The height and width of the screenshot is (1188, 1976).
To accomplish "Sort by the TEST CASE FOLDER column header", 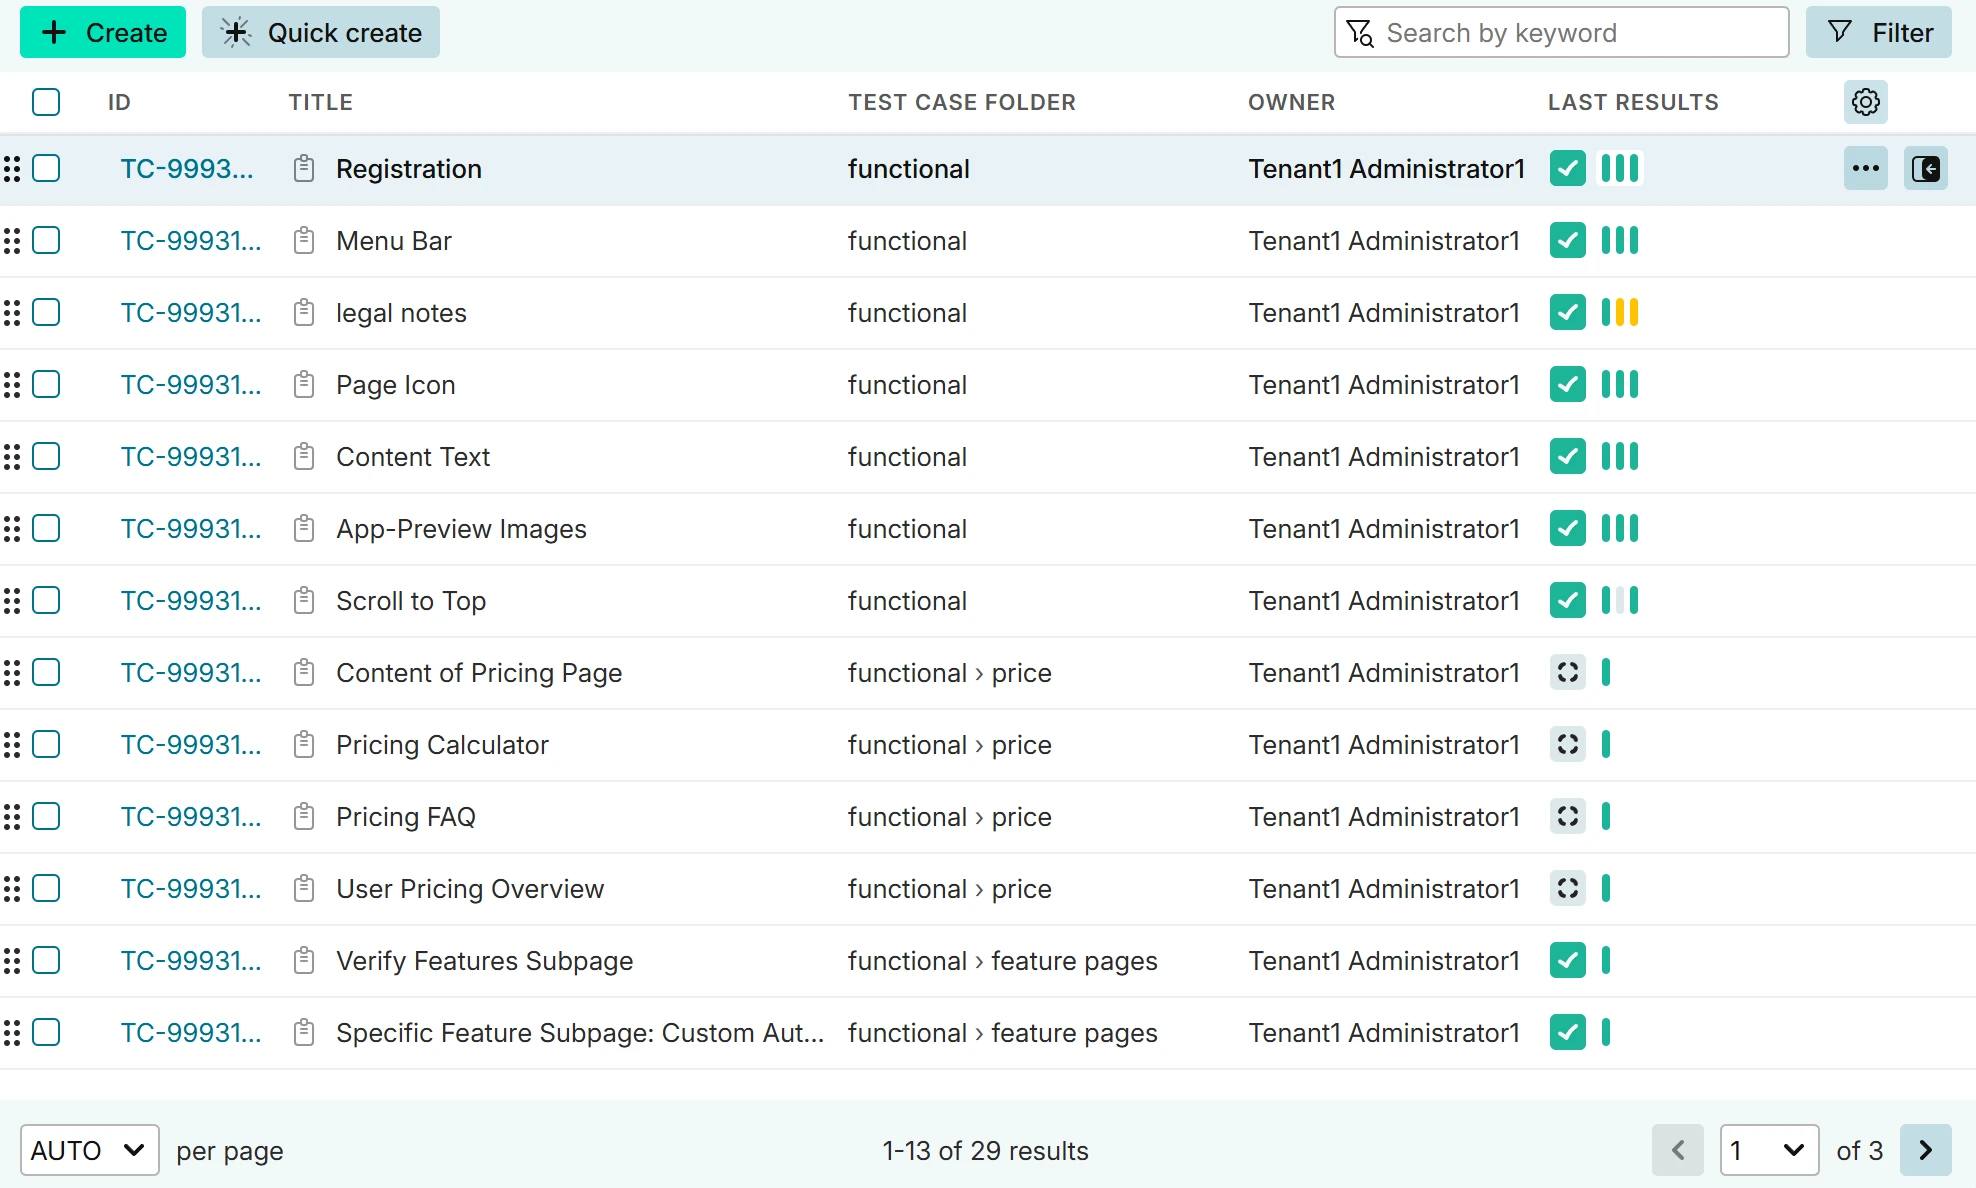I will 962,102.
